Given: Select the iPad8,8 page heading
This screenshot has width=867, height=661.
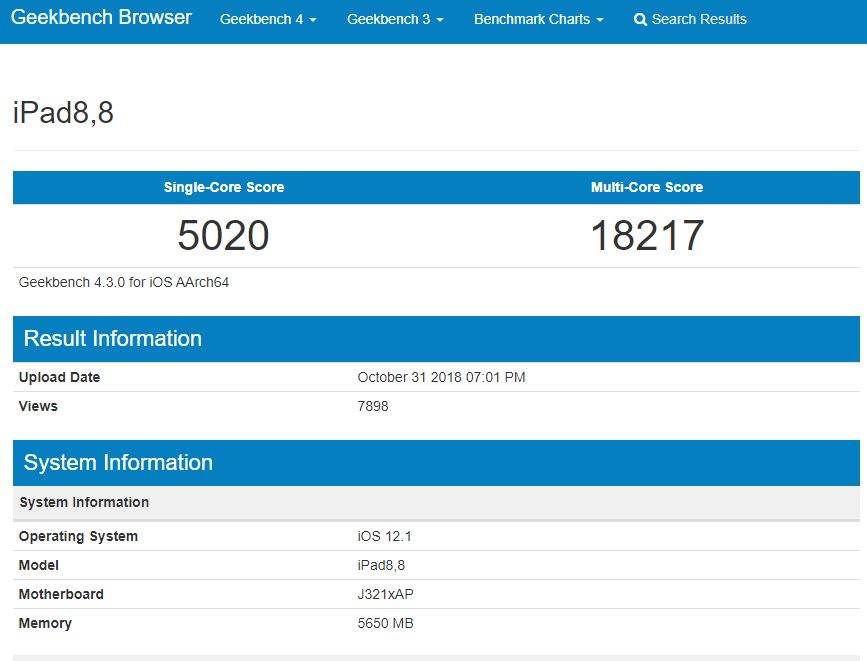Looking at the screenshot, I should tap(63, 113).
